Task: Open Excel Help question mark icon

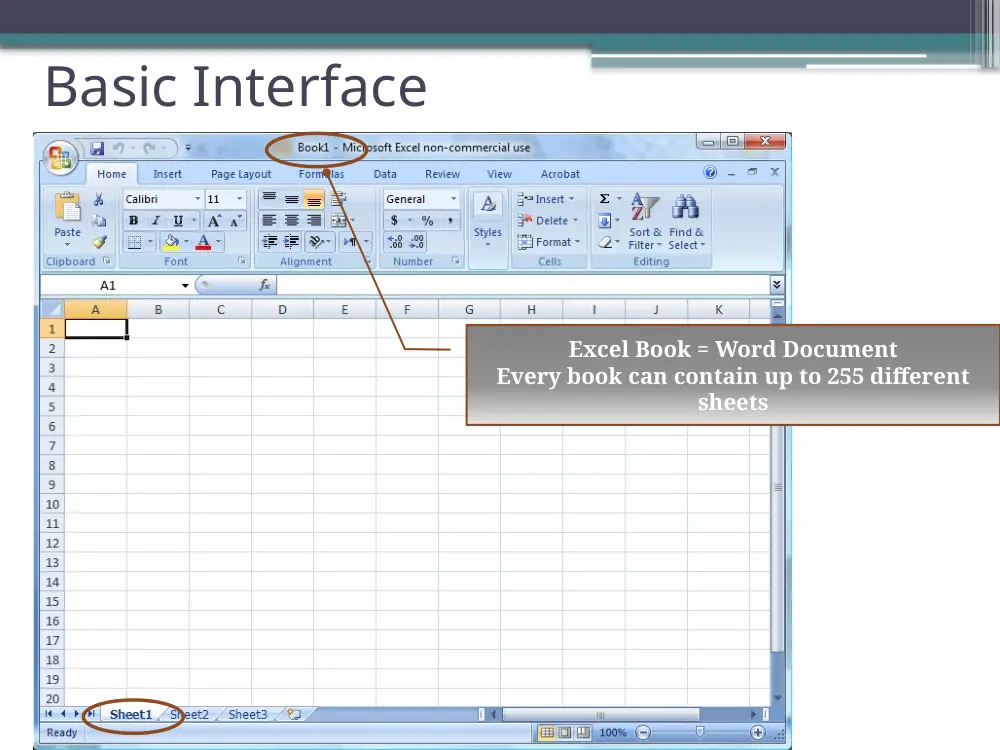Action: 710,172
